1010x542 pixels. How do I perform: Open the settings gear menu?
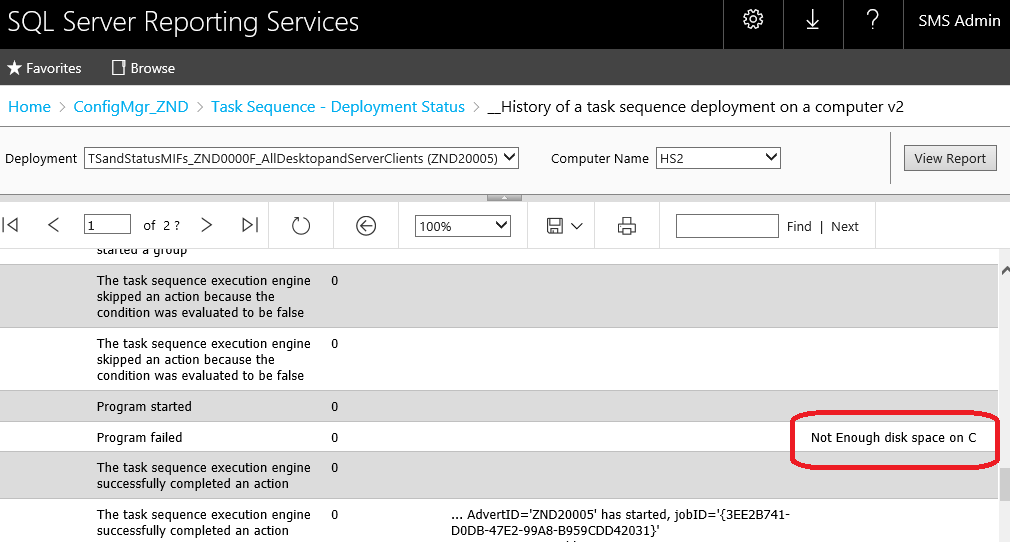pyautogui.click(x=754, y=21)
